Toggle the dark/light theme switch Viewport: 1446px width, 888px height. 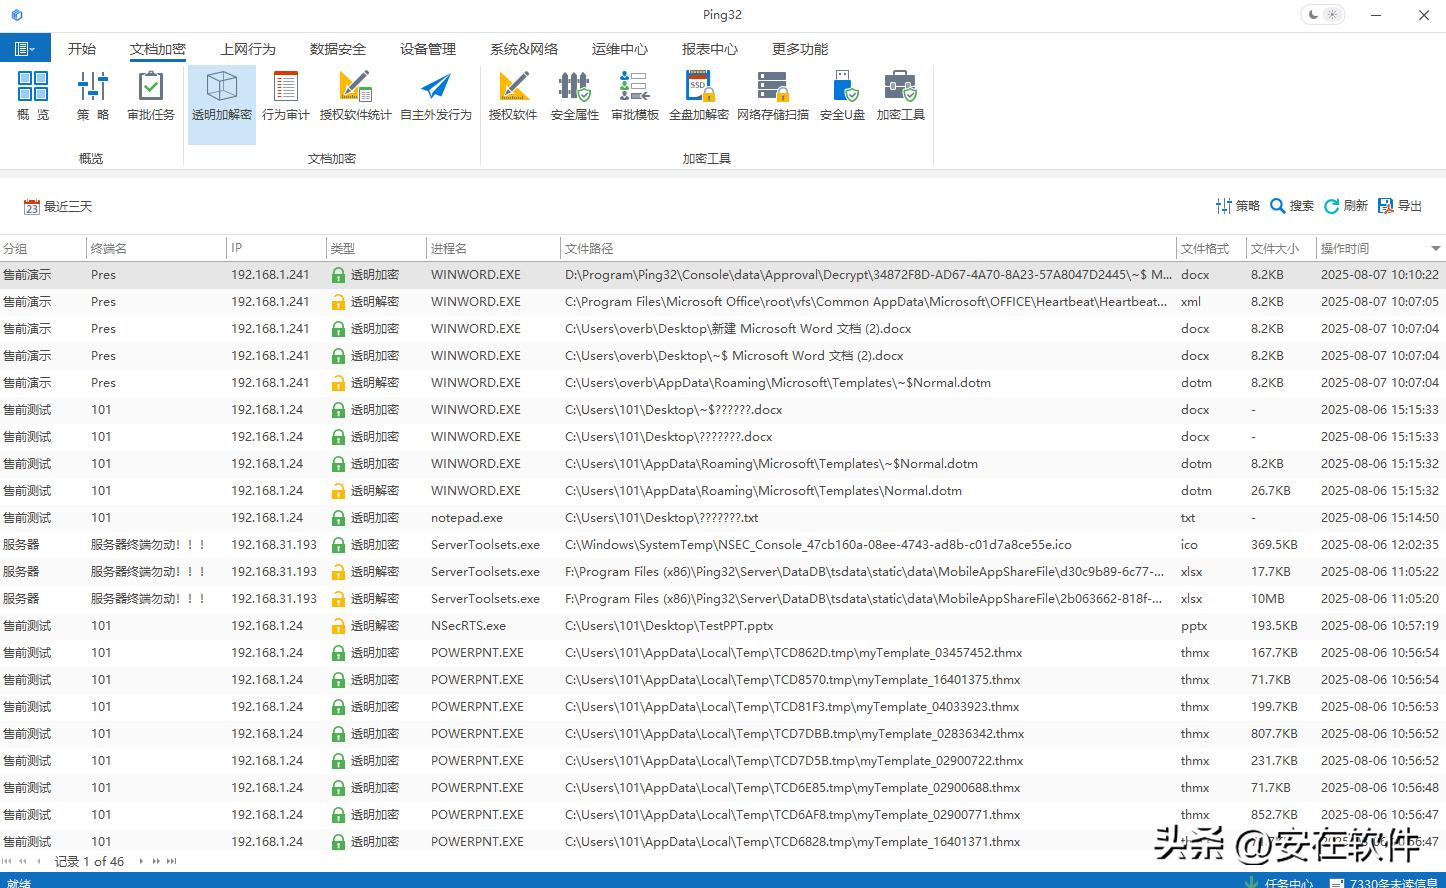tap(1323, 15)
